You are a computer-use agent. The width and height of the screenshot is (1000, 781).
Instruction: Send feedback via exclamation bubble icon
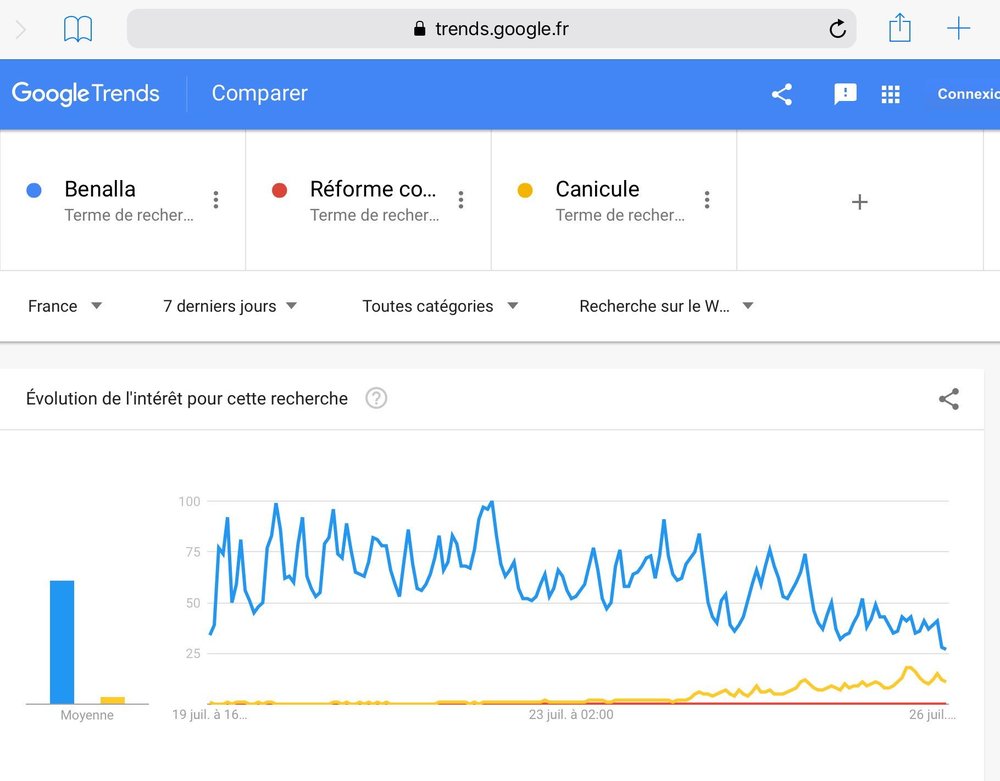click(845, 94)
